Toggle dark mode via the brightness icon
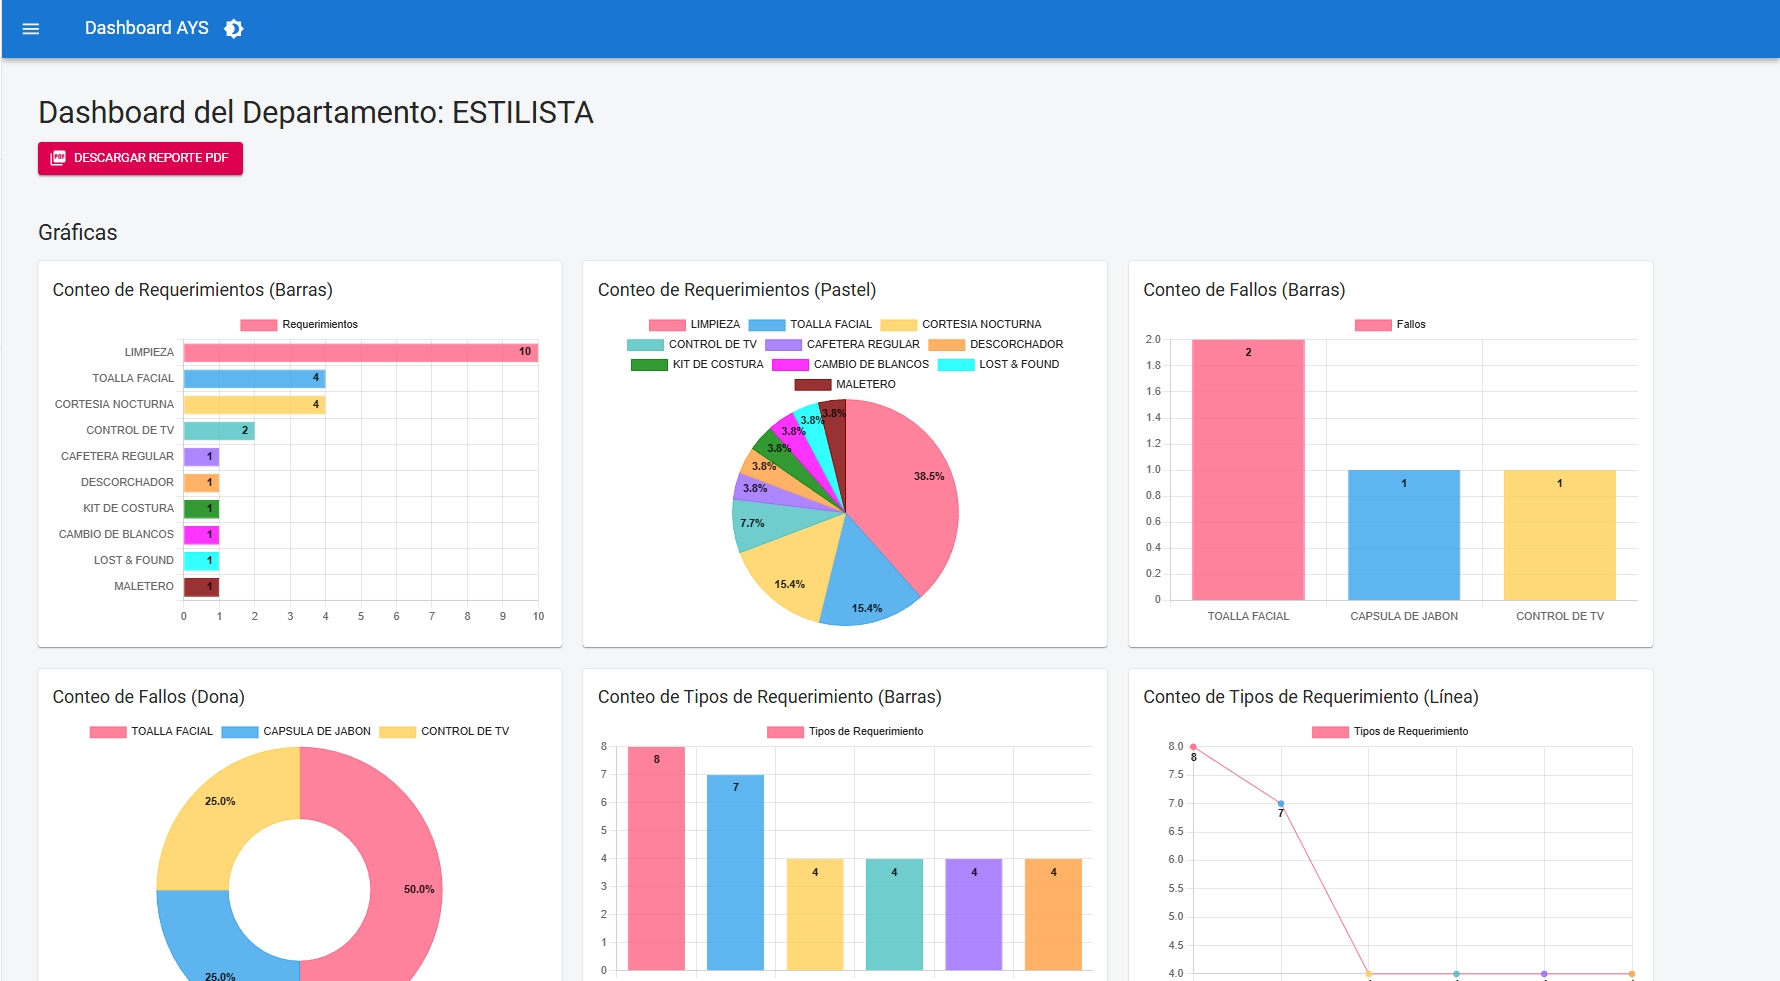This screenshot has height=981, width=1780. click(x=233, y=28)
